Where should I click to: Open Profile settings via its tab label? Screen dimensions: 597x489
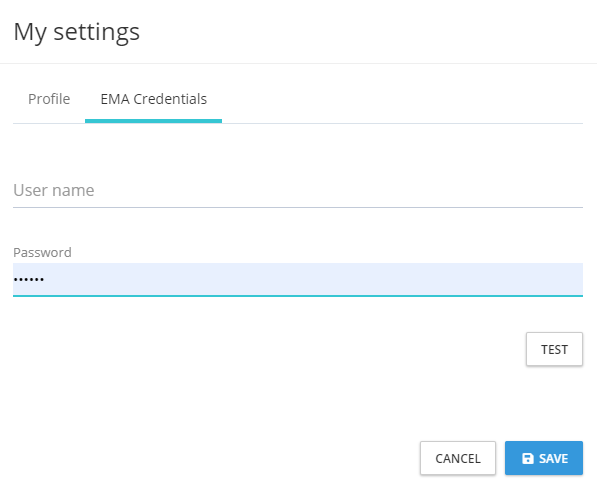(x=49, y=99)
